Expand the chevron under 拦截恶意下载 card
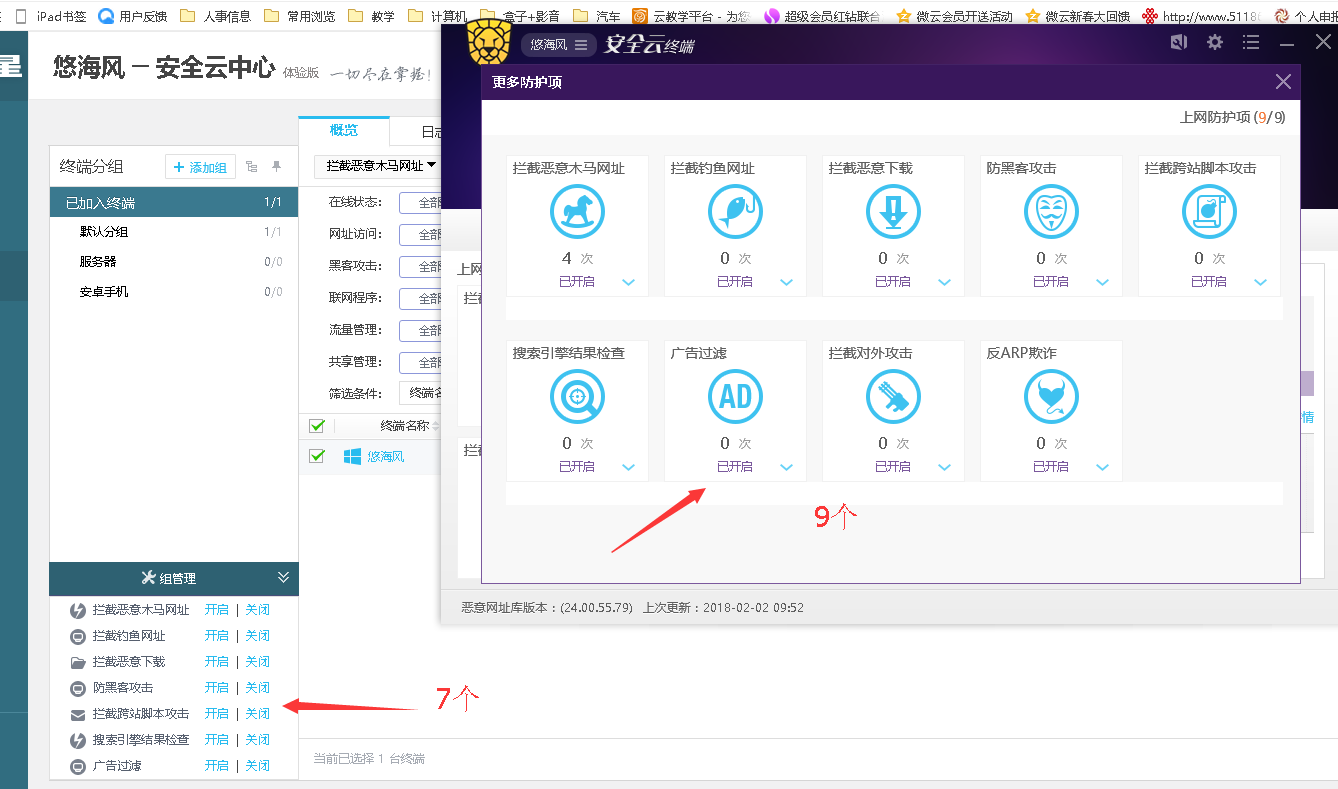The height and width of the screenshot is (789, 1338). click(944, 282)
